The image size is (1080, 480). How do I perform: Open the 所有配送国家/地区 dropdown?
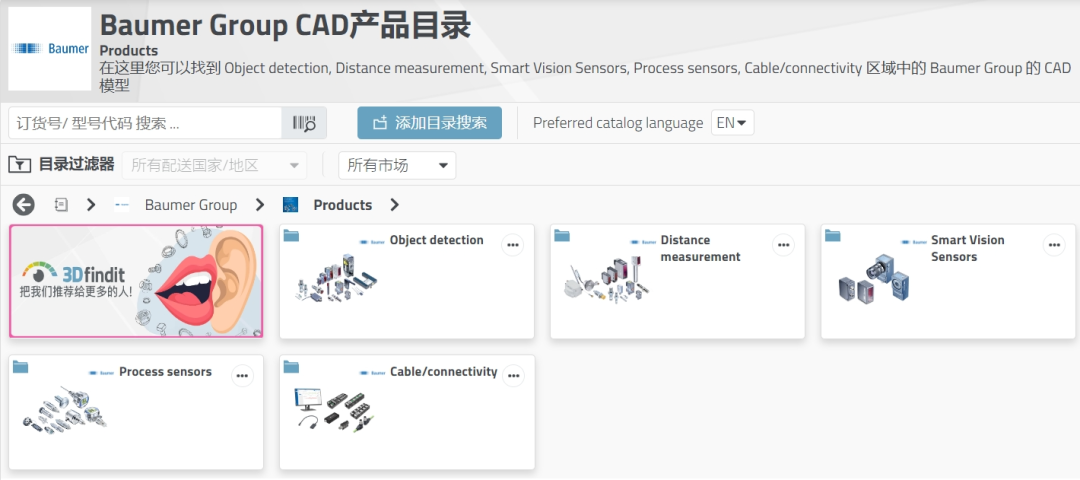214,165
